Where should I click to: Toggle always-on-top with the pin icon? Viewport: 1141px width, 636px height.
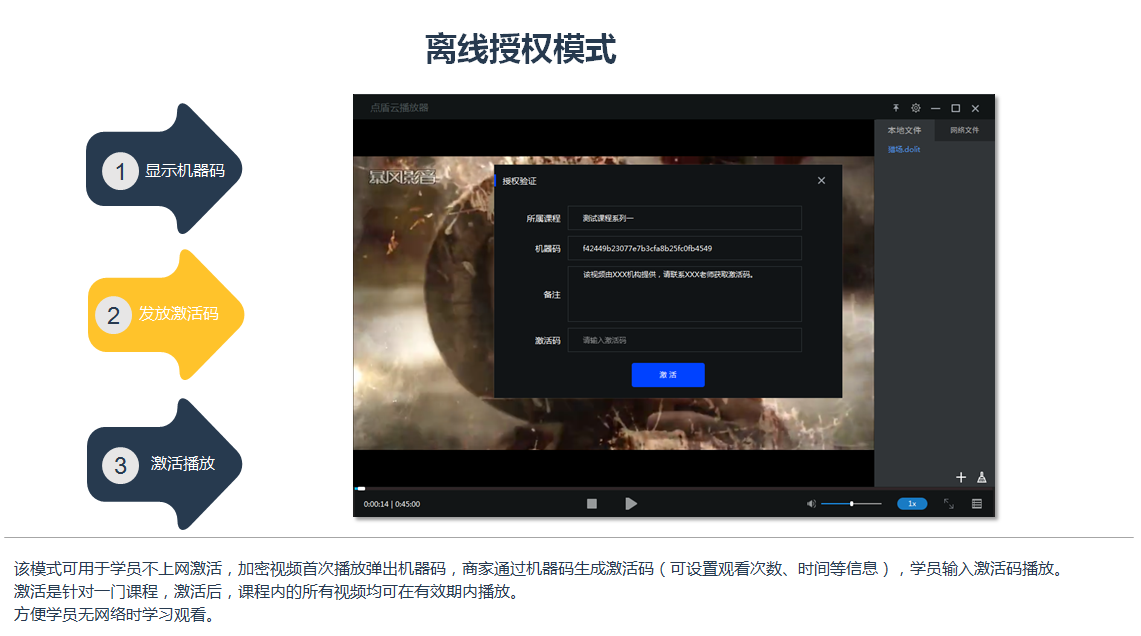pos(897,108)
